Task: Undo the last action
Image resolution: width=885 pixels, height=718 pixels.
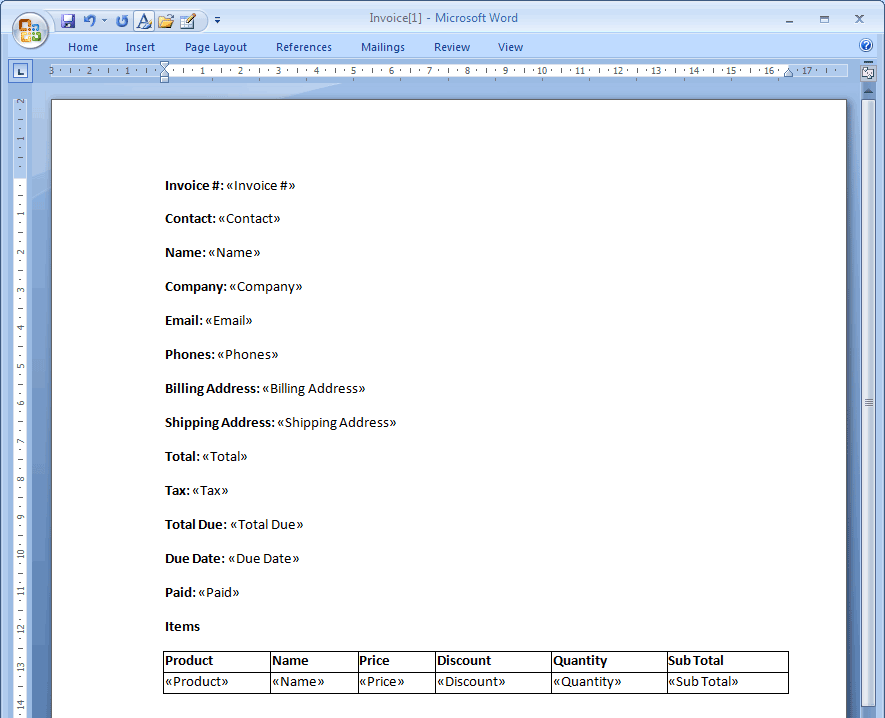Action: coord(89,21)
